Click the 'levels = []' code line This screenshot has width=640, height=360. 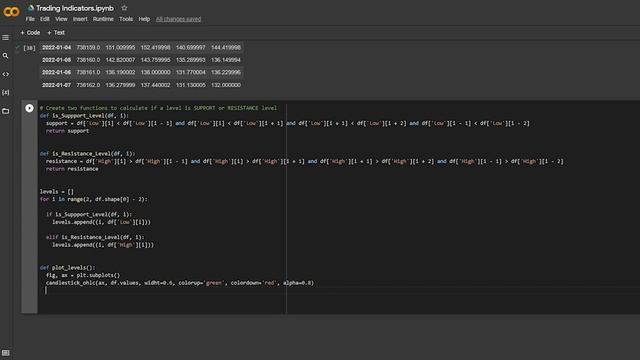click(x=57, y=192)
